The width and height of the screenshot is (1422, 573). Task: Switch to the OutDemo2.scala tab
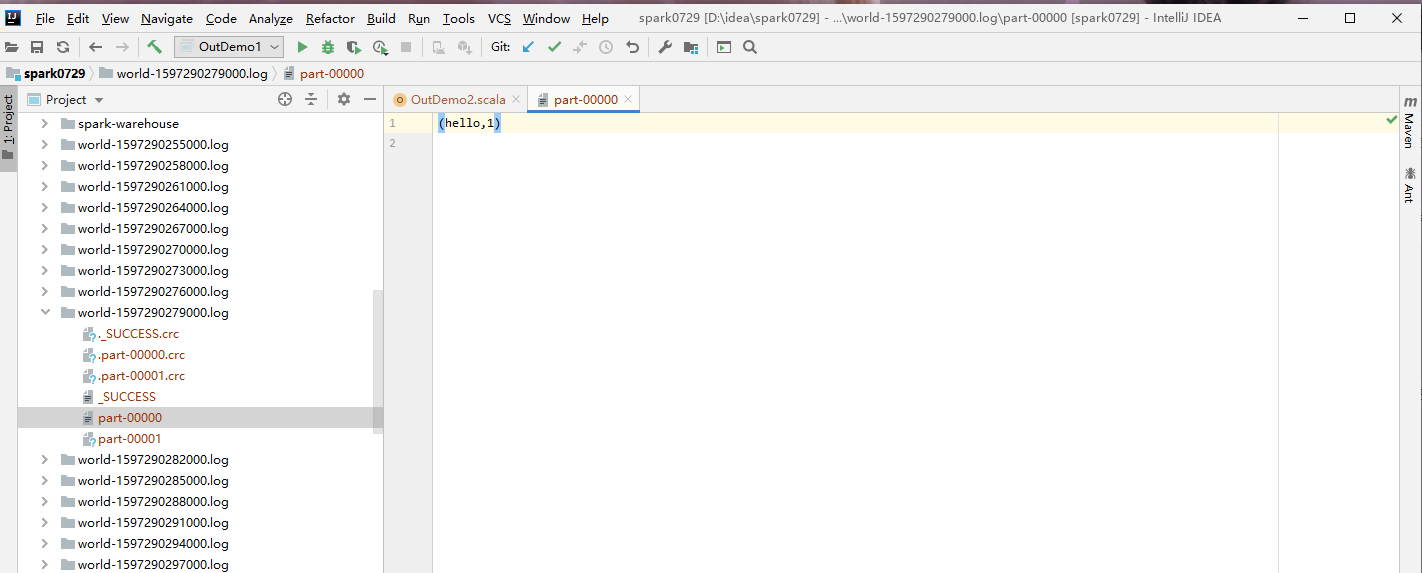(457, 99)
